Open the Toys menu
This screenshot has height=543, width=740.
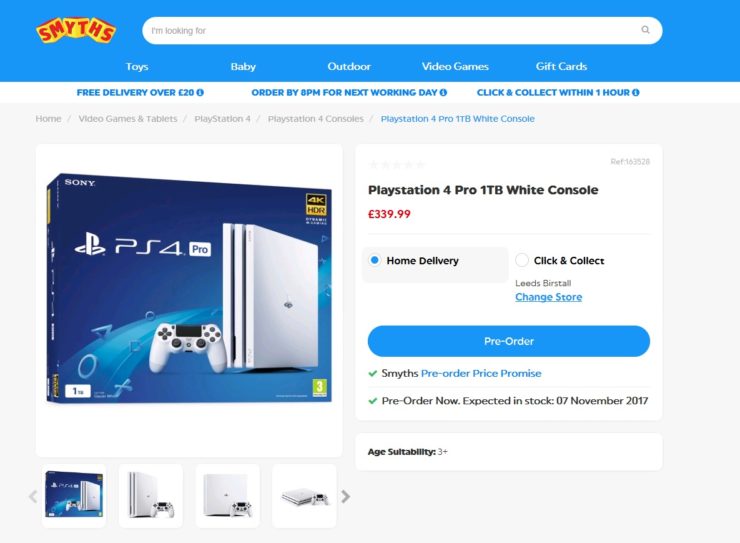click(x=137, y=67)
